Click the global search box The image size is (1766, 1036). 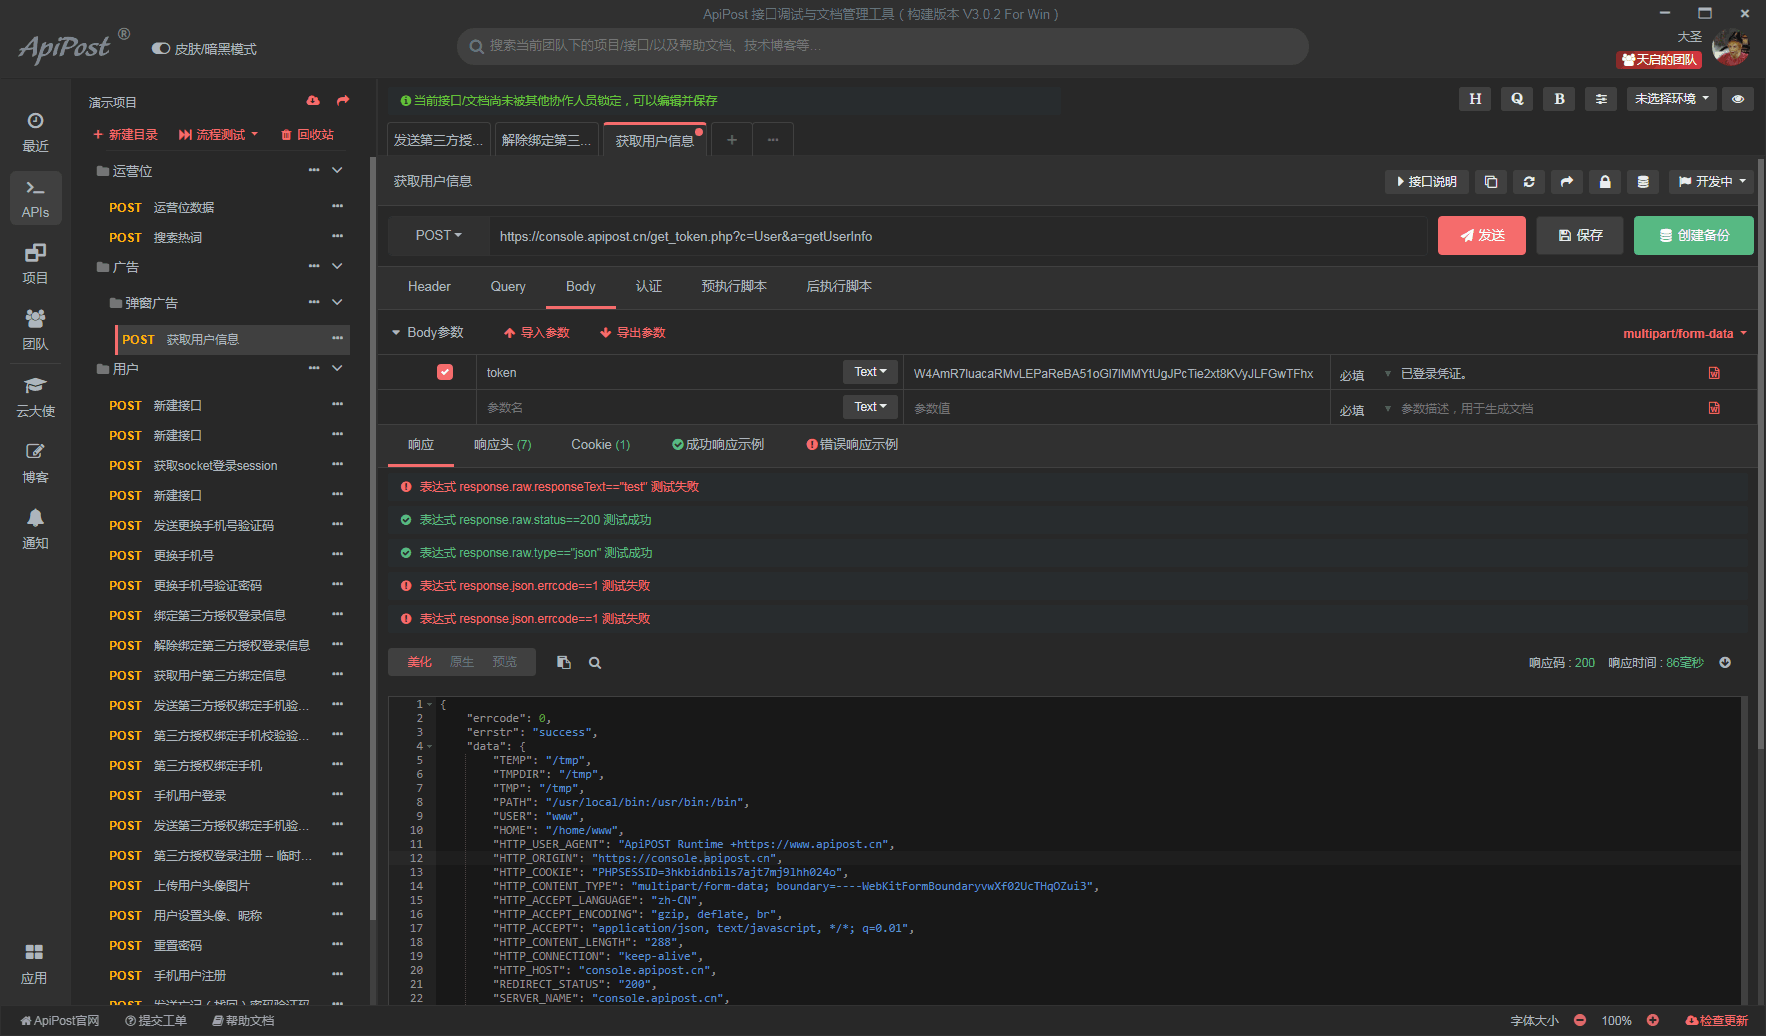883,46
